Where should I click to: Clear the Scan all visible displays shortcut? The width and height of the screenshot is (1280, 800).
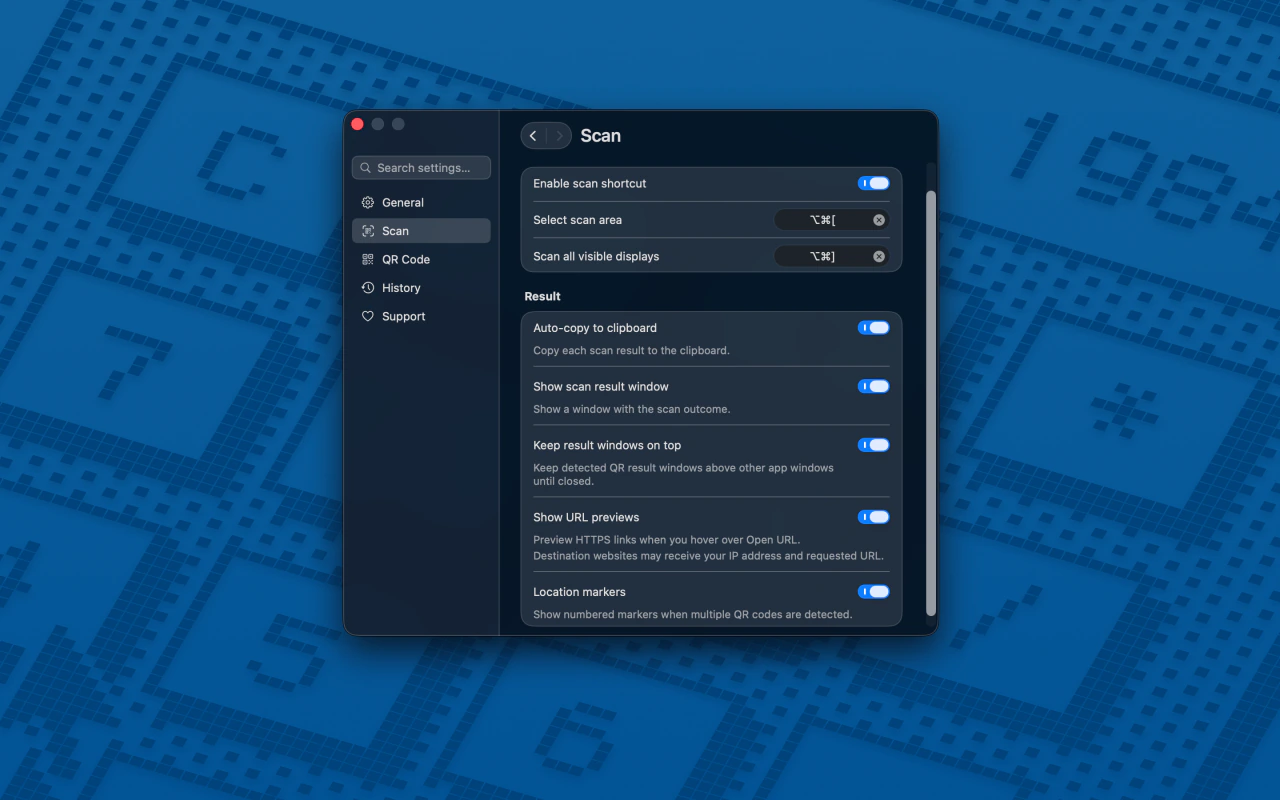(879, 256)
